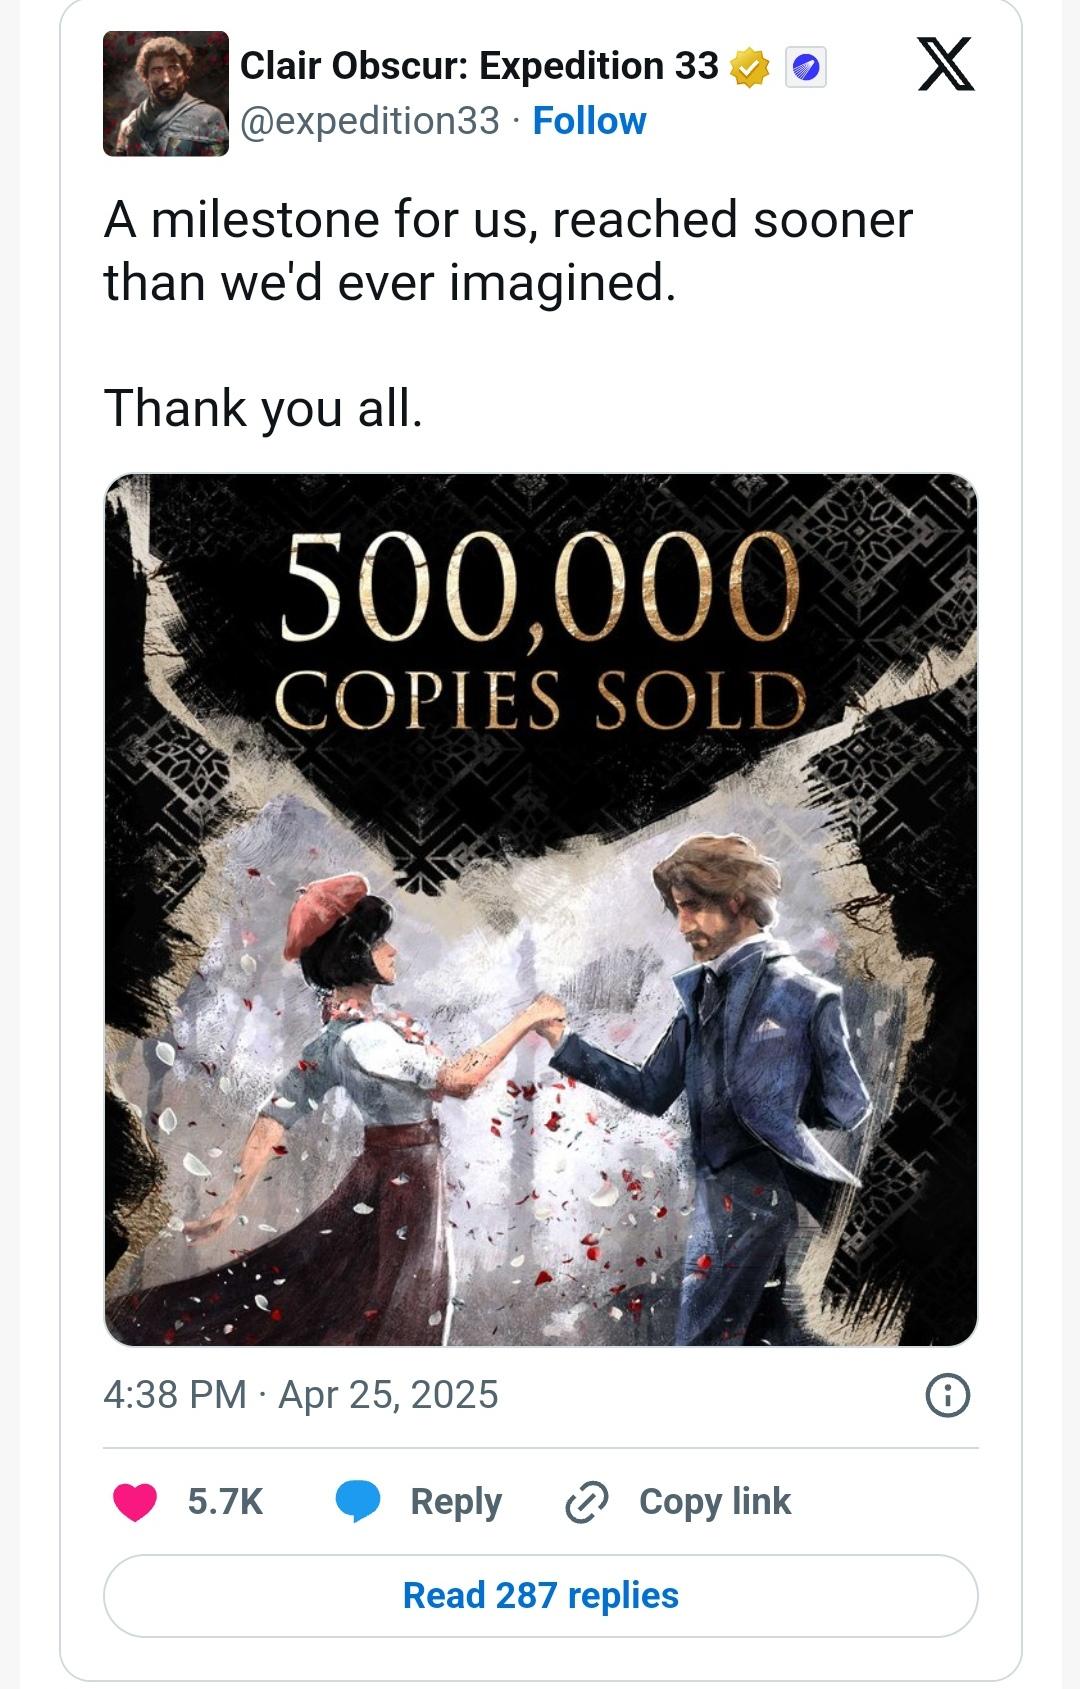Open the circled info icon
This screenshot has width=1080, height=1689.
[x=948, y=1395]
